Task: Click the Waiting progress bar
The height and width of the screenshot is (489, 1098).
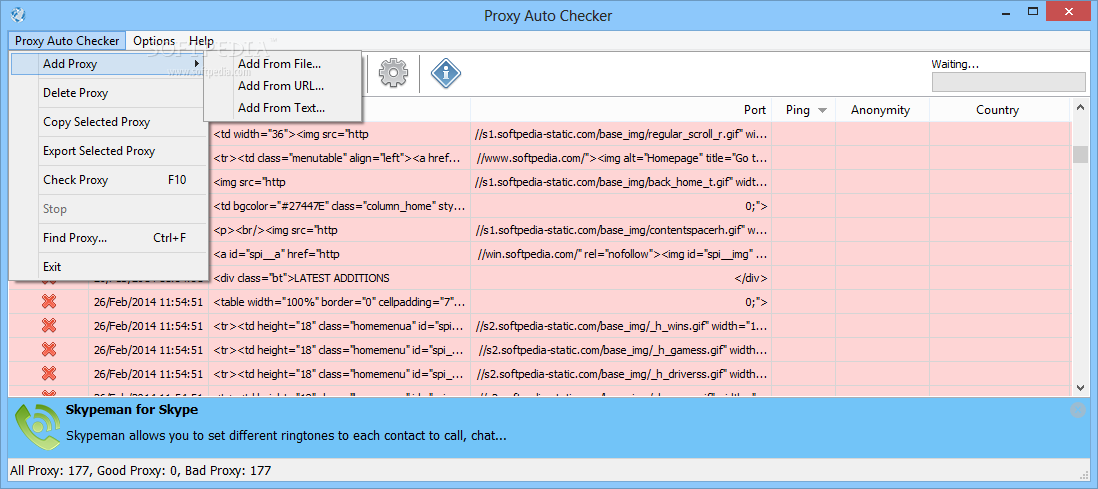Action: (x=1008, y=82)
